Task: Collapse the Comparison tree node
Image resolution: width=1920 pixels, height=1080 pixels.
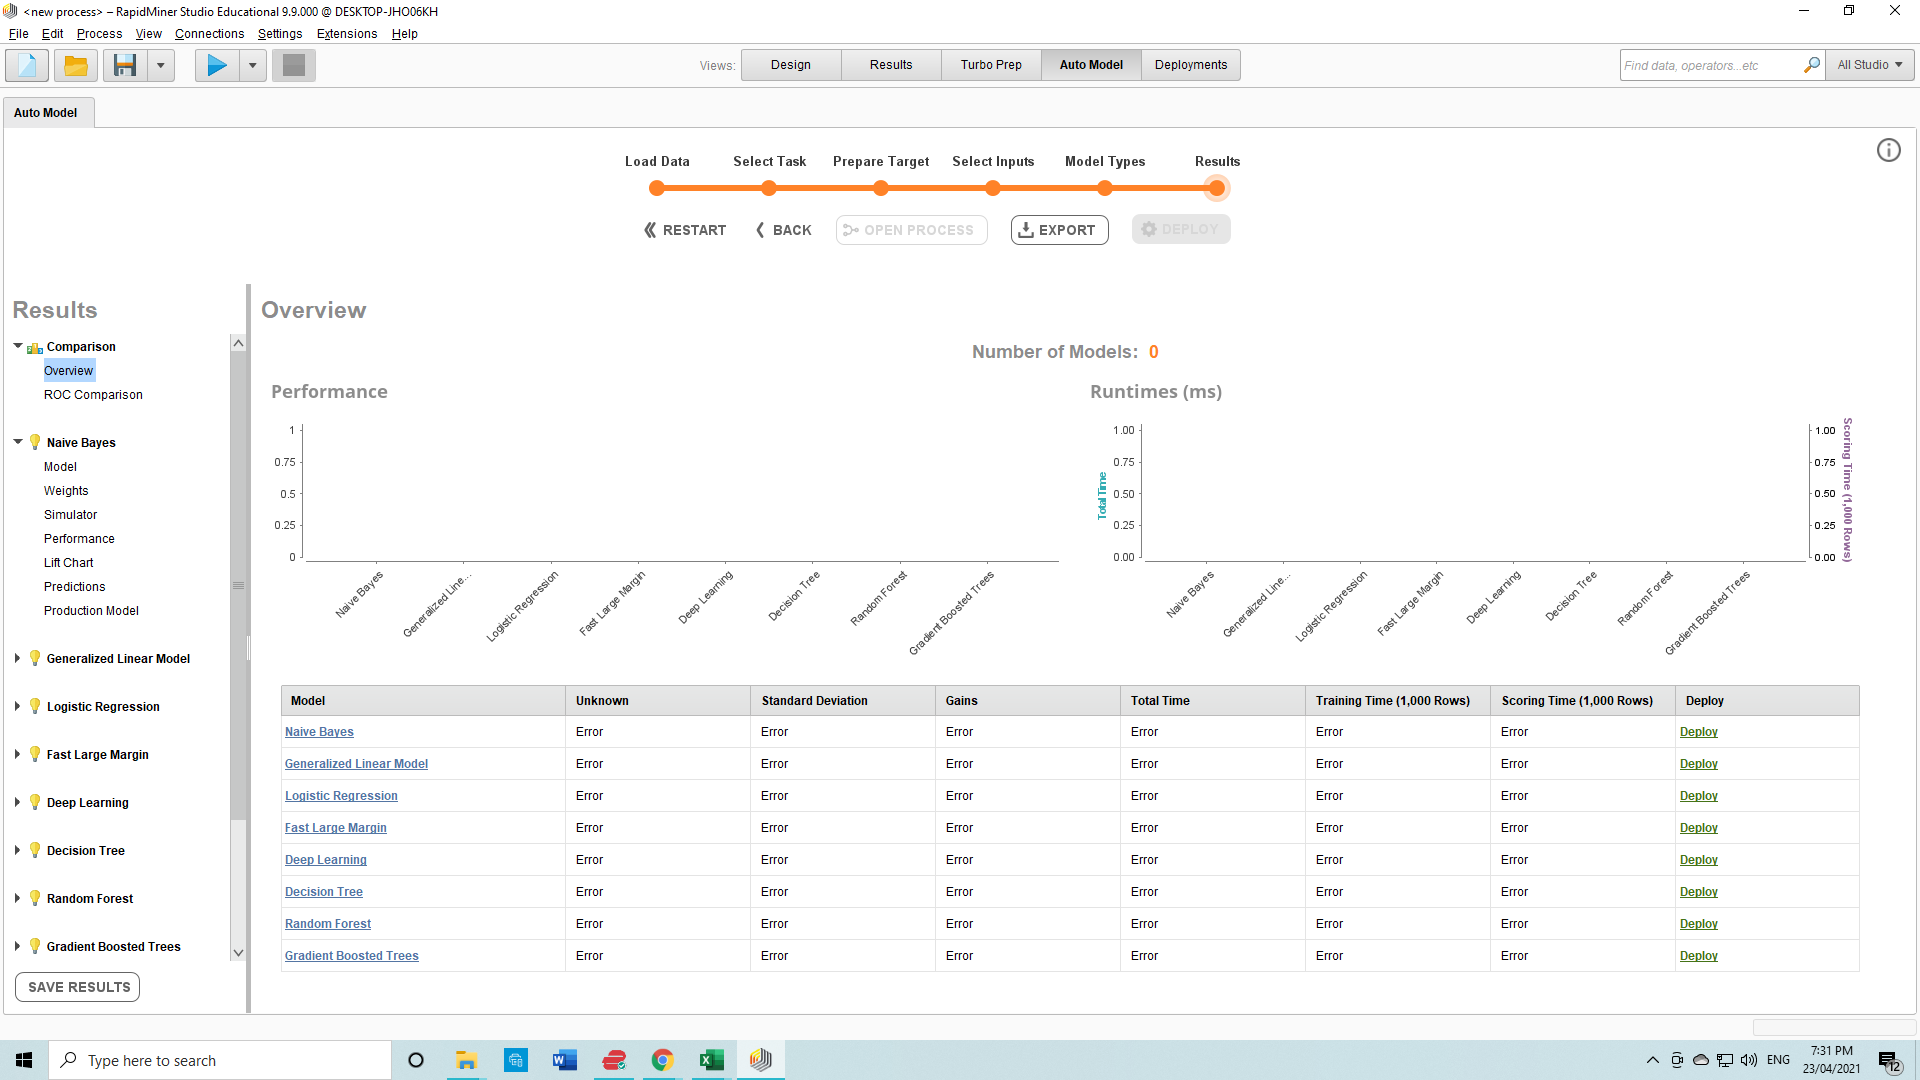Action: [18, 346]
